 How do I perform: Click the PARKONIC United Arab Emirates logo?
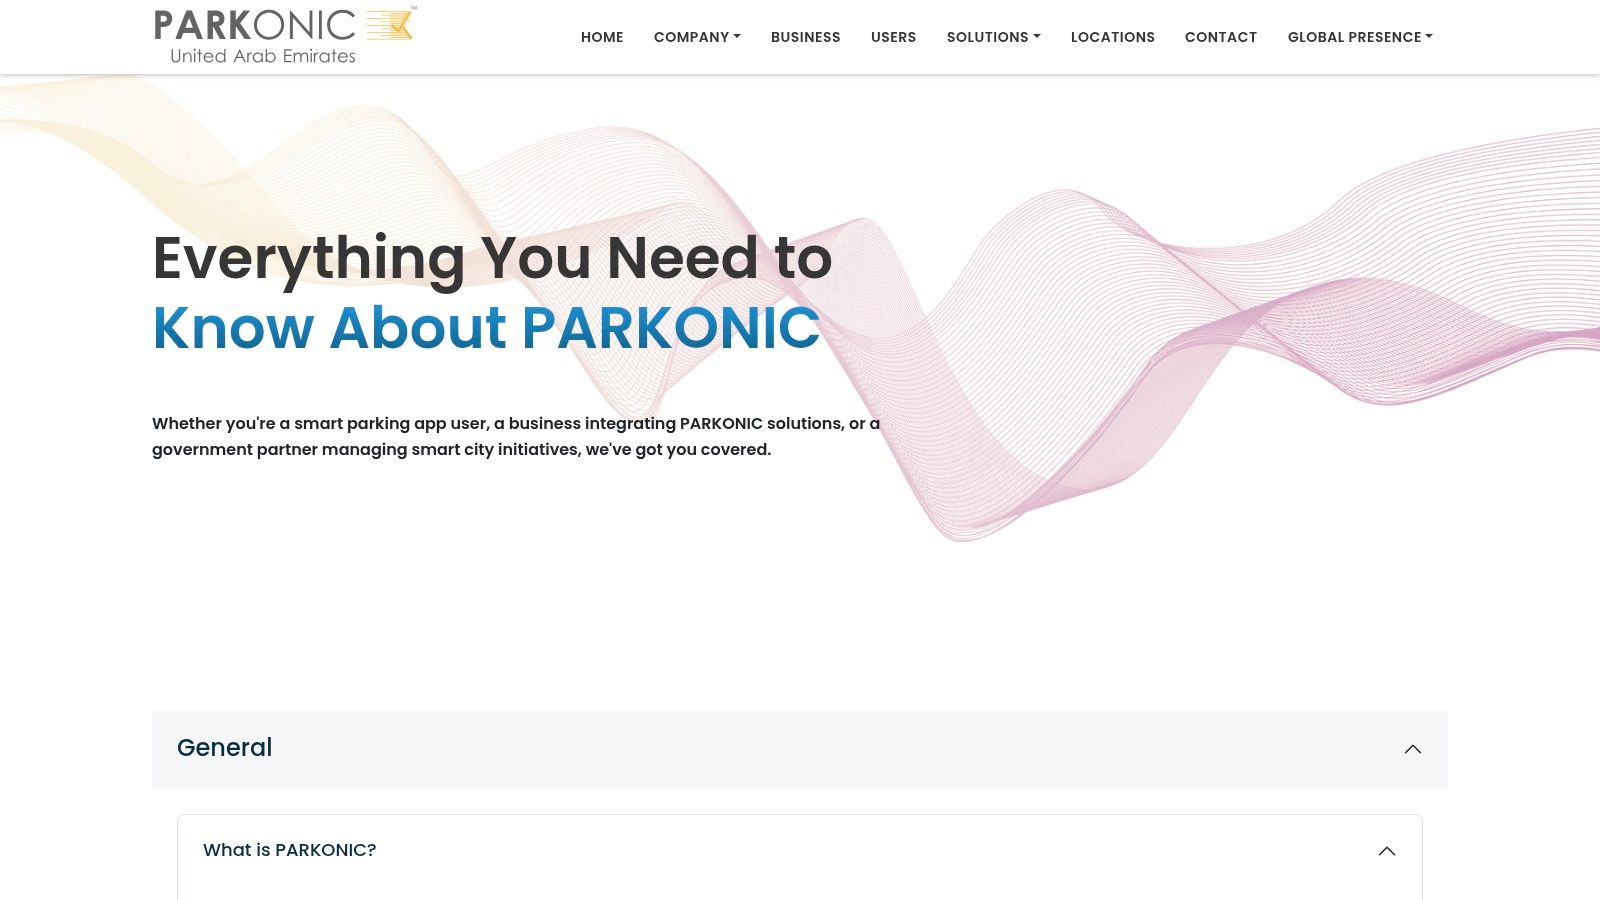click(285, 37)
